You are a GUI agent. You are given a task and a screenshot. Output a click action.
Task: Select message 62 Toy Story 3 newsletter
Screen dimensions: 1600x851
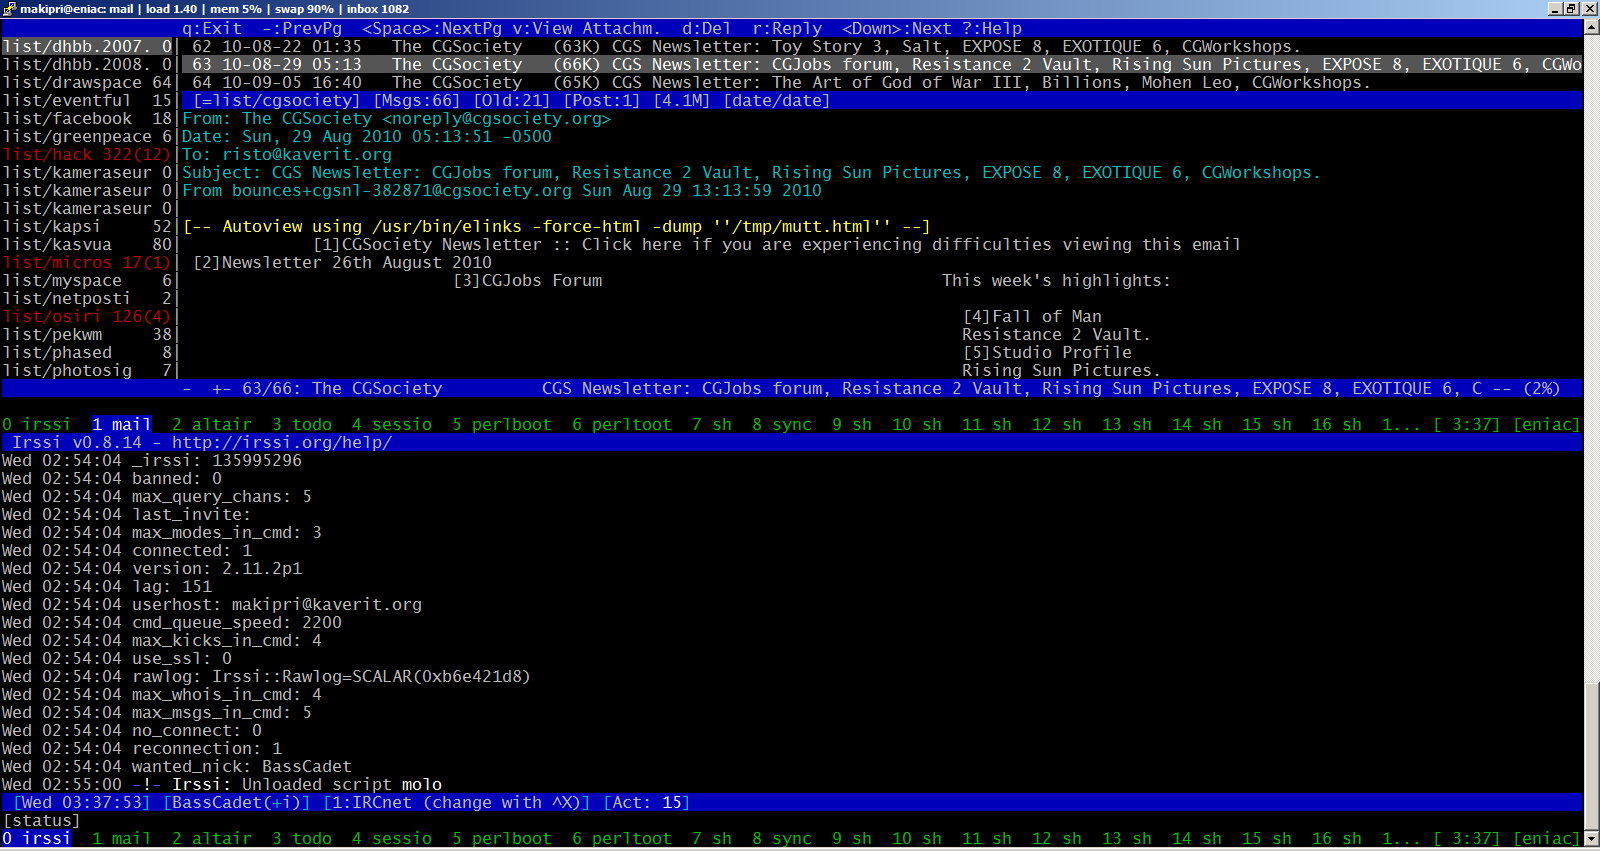pyautogui.click(x=880, y=46)
